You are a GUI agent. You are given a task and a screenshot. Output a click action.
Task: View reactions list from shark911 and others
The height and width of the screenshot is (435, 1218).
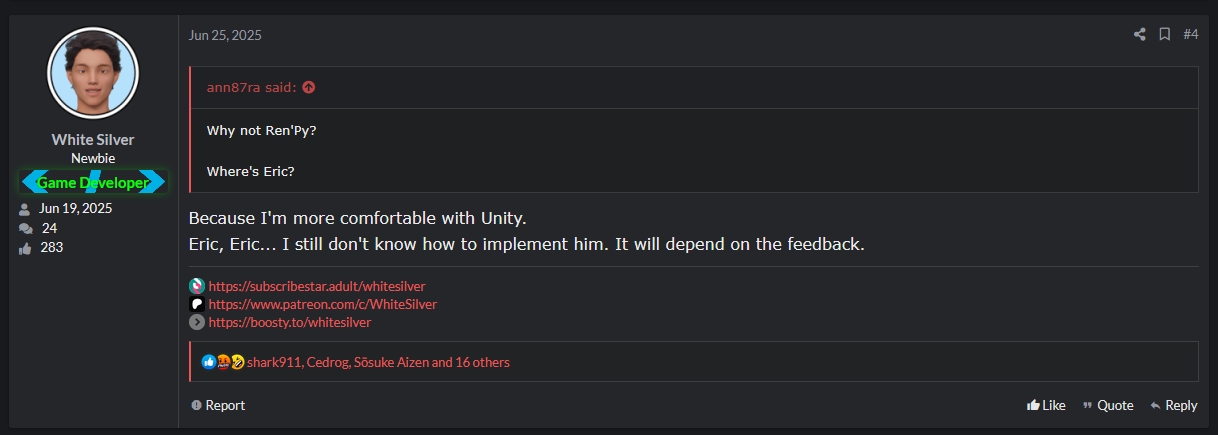click(x=378, y=362)
